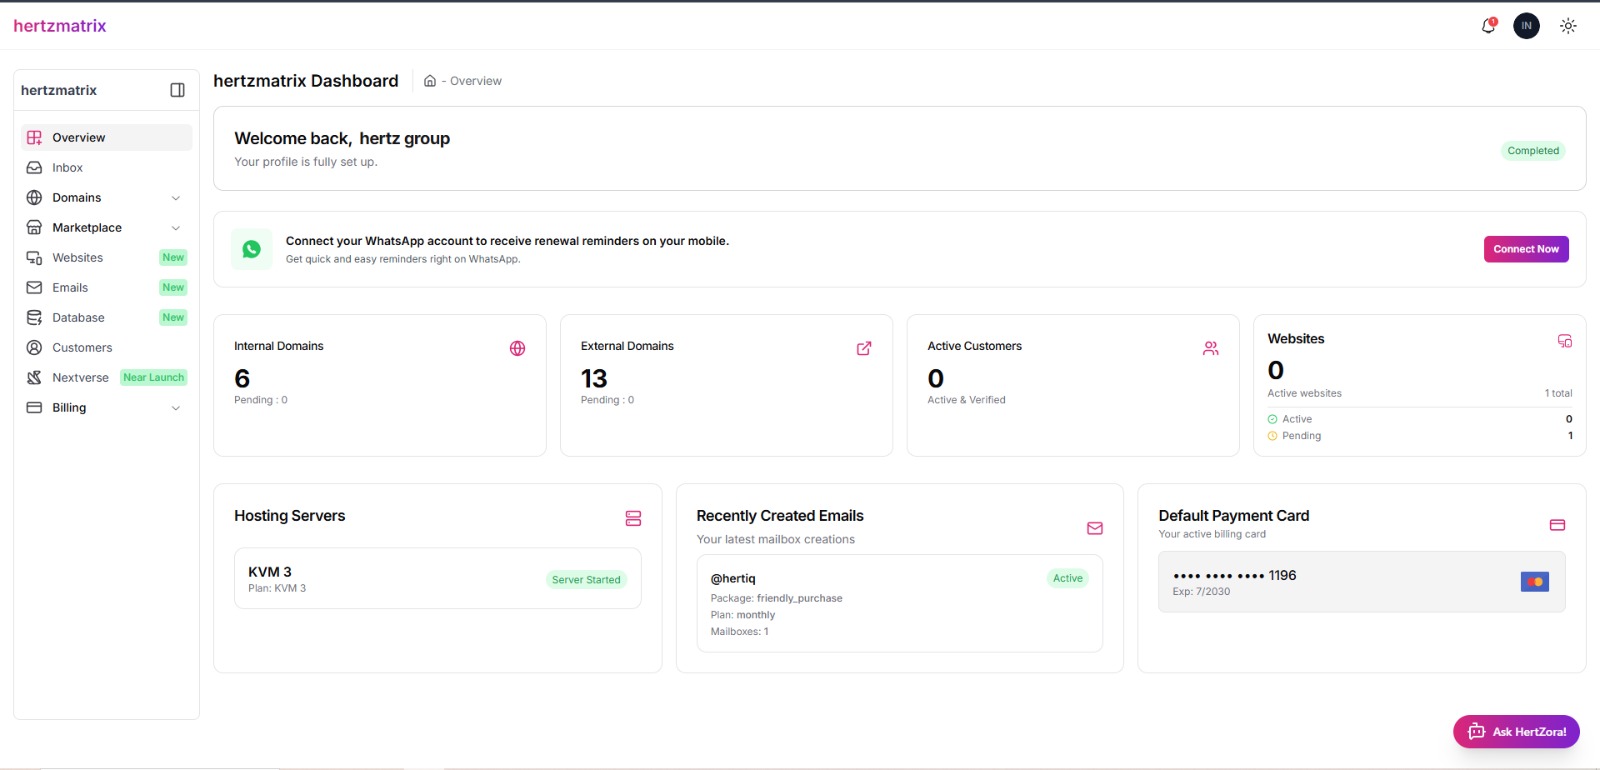This screenshot has width=1600, height=770.
Task: Click the home breadcrumb icon
Action: pos(430,81)
